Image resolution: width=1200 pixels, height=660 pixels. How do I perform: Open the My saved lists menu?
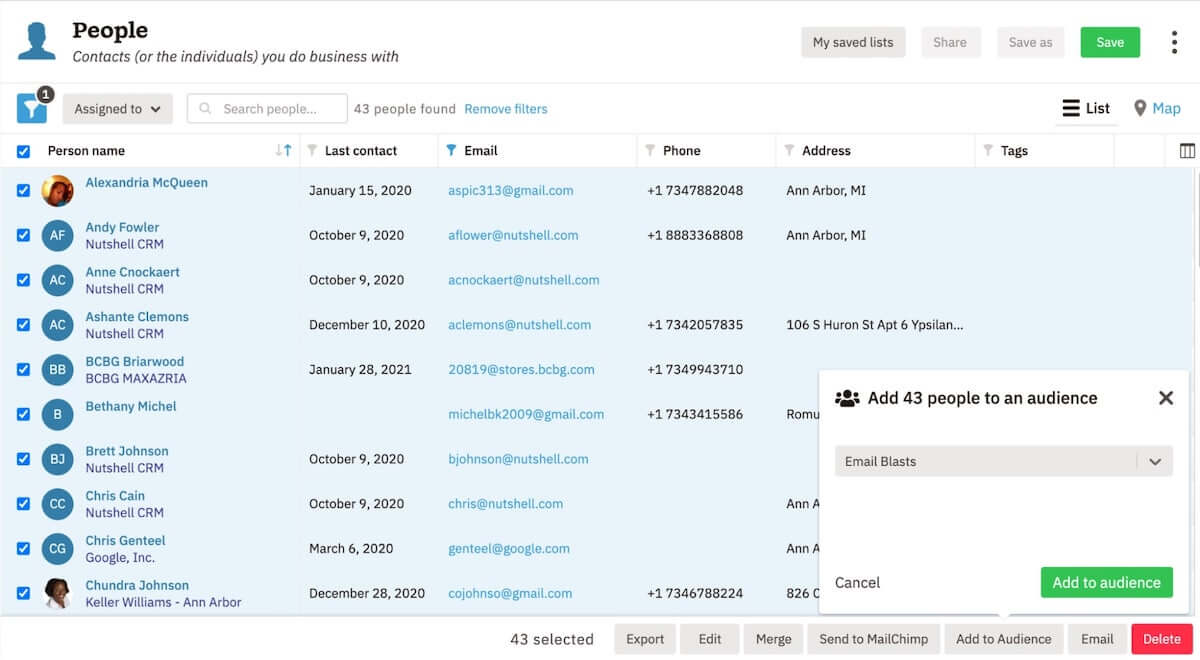pos(853,42)
